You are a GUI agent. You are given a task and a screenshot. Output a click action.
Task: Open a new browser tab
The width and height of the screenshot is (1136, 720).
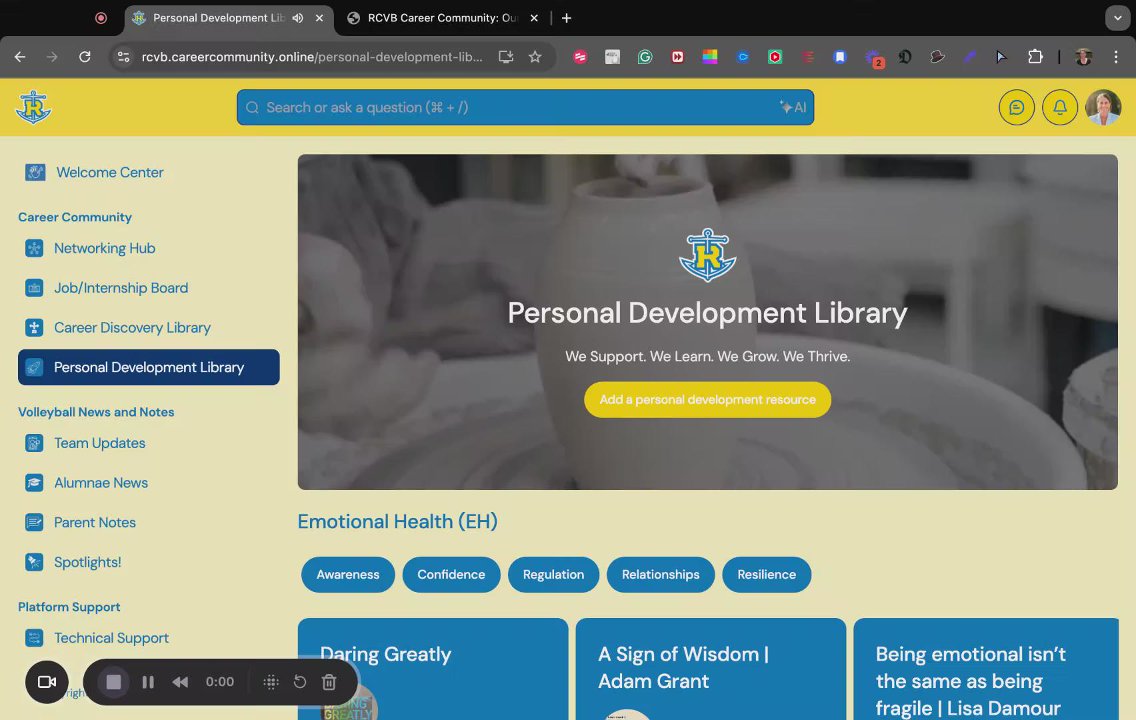(567, 18)
